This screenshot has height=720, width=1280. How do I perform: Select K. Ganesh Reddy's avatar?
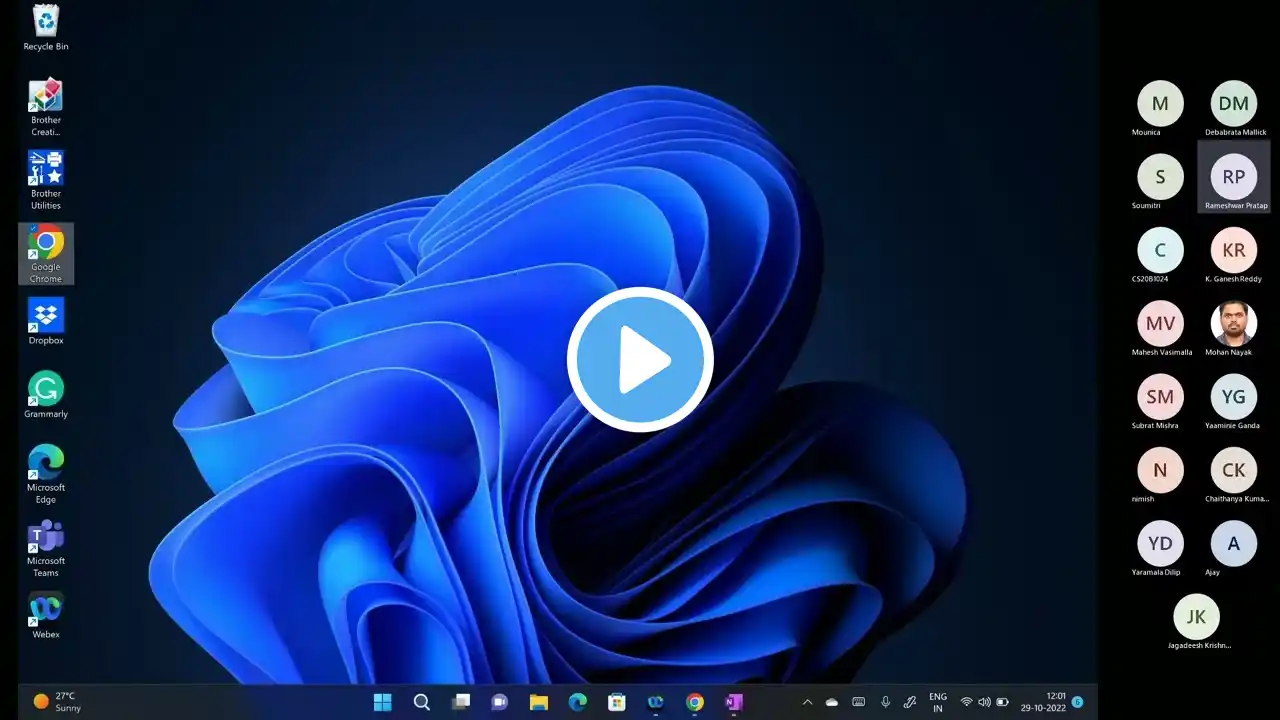(x=1234, y=250)
